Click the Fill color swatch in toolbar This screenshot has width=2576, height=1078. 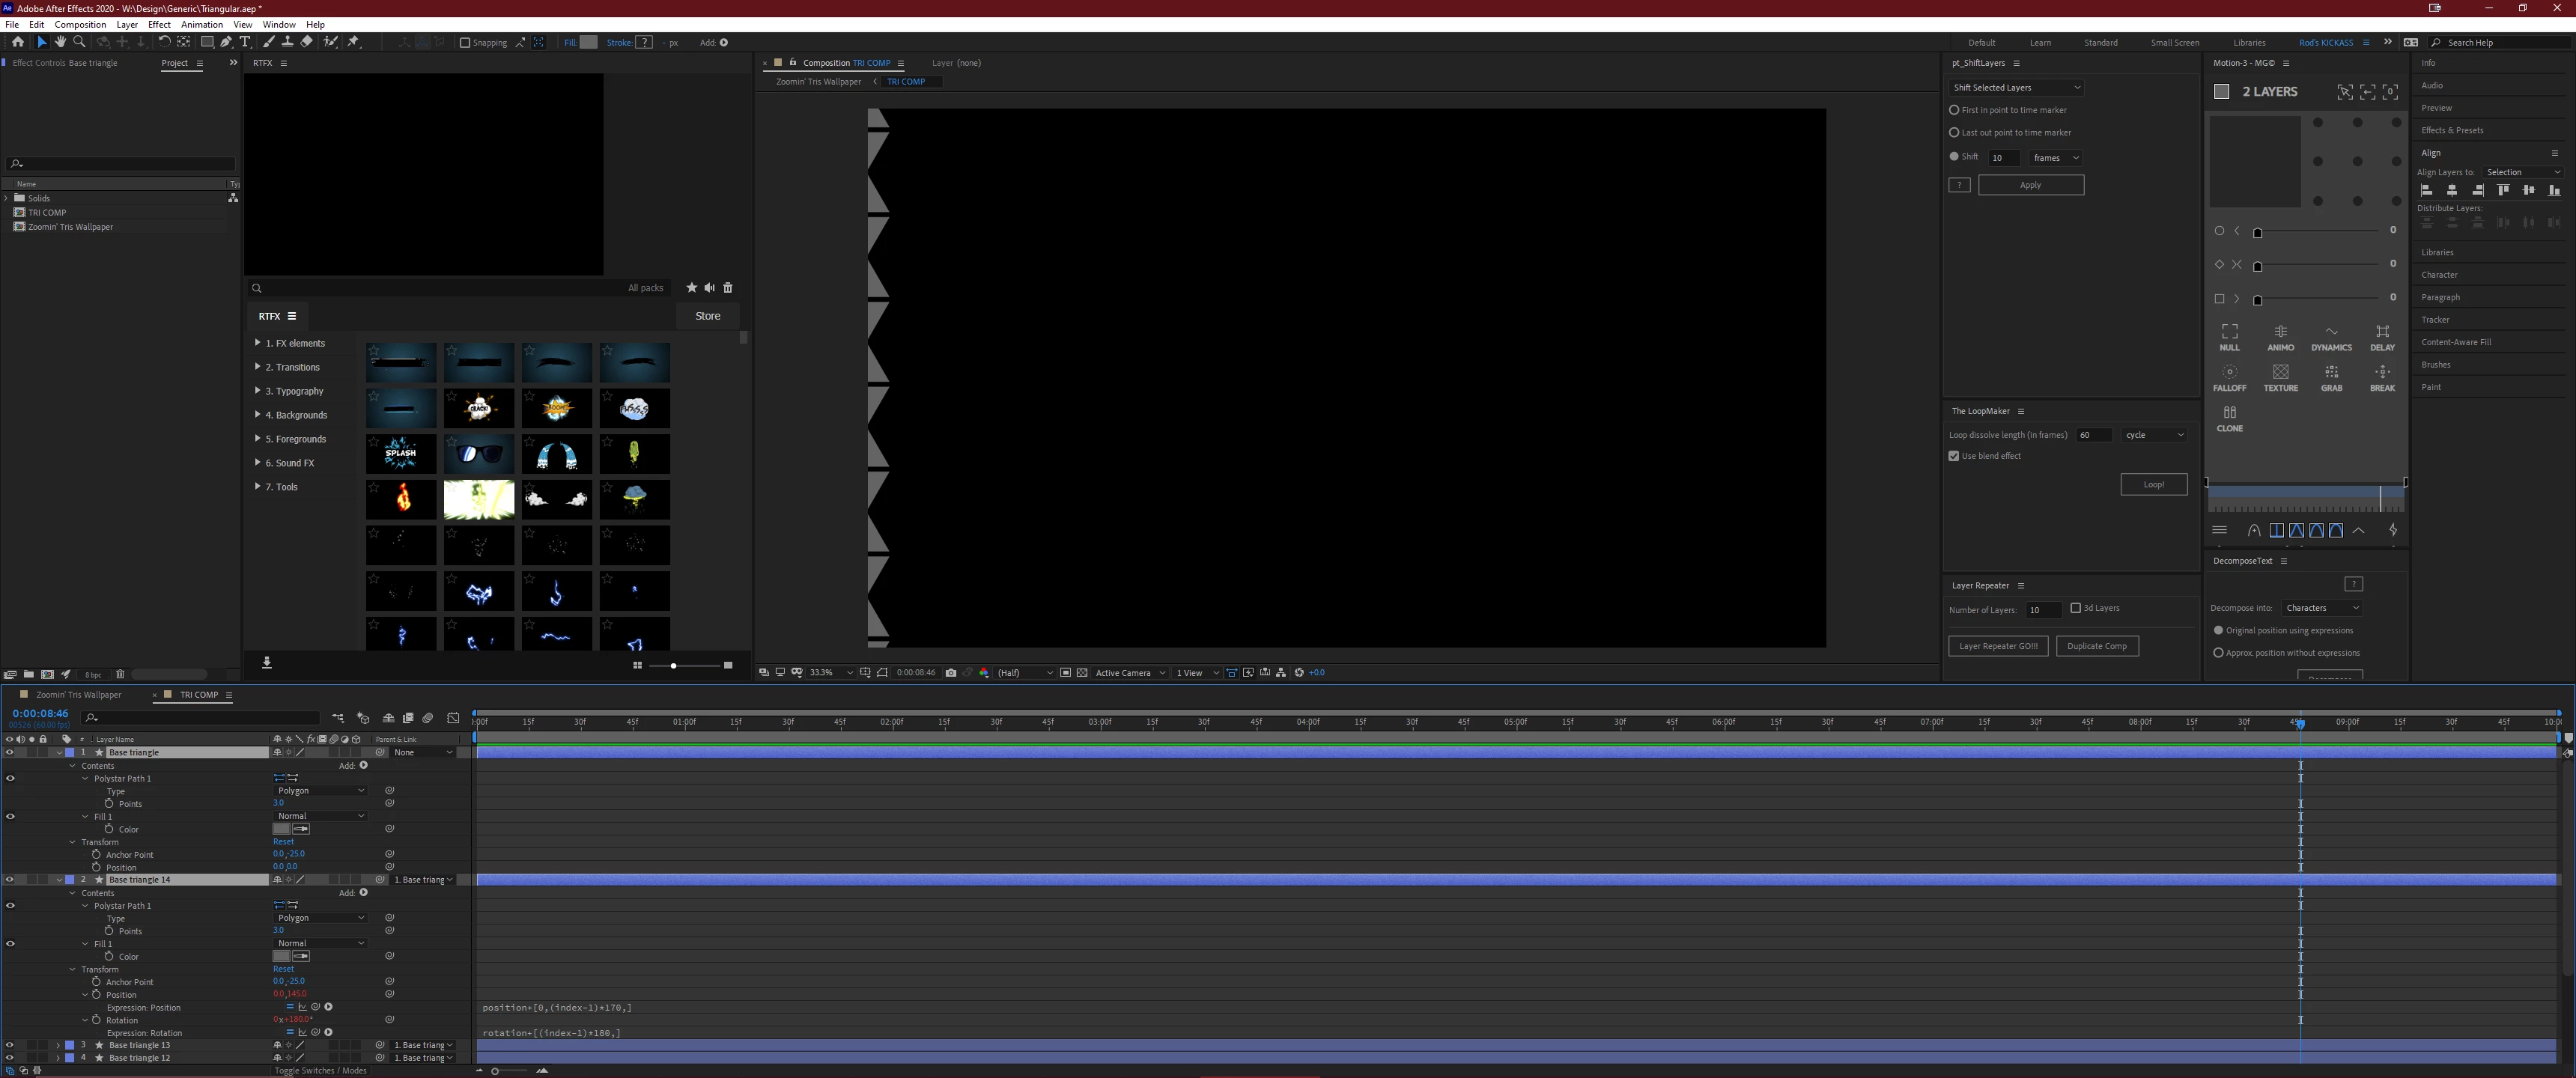(x=589, y=43)
